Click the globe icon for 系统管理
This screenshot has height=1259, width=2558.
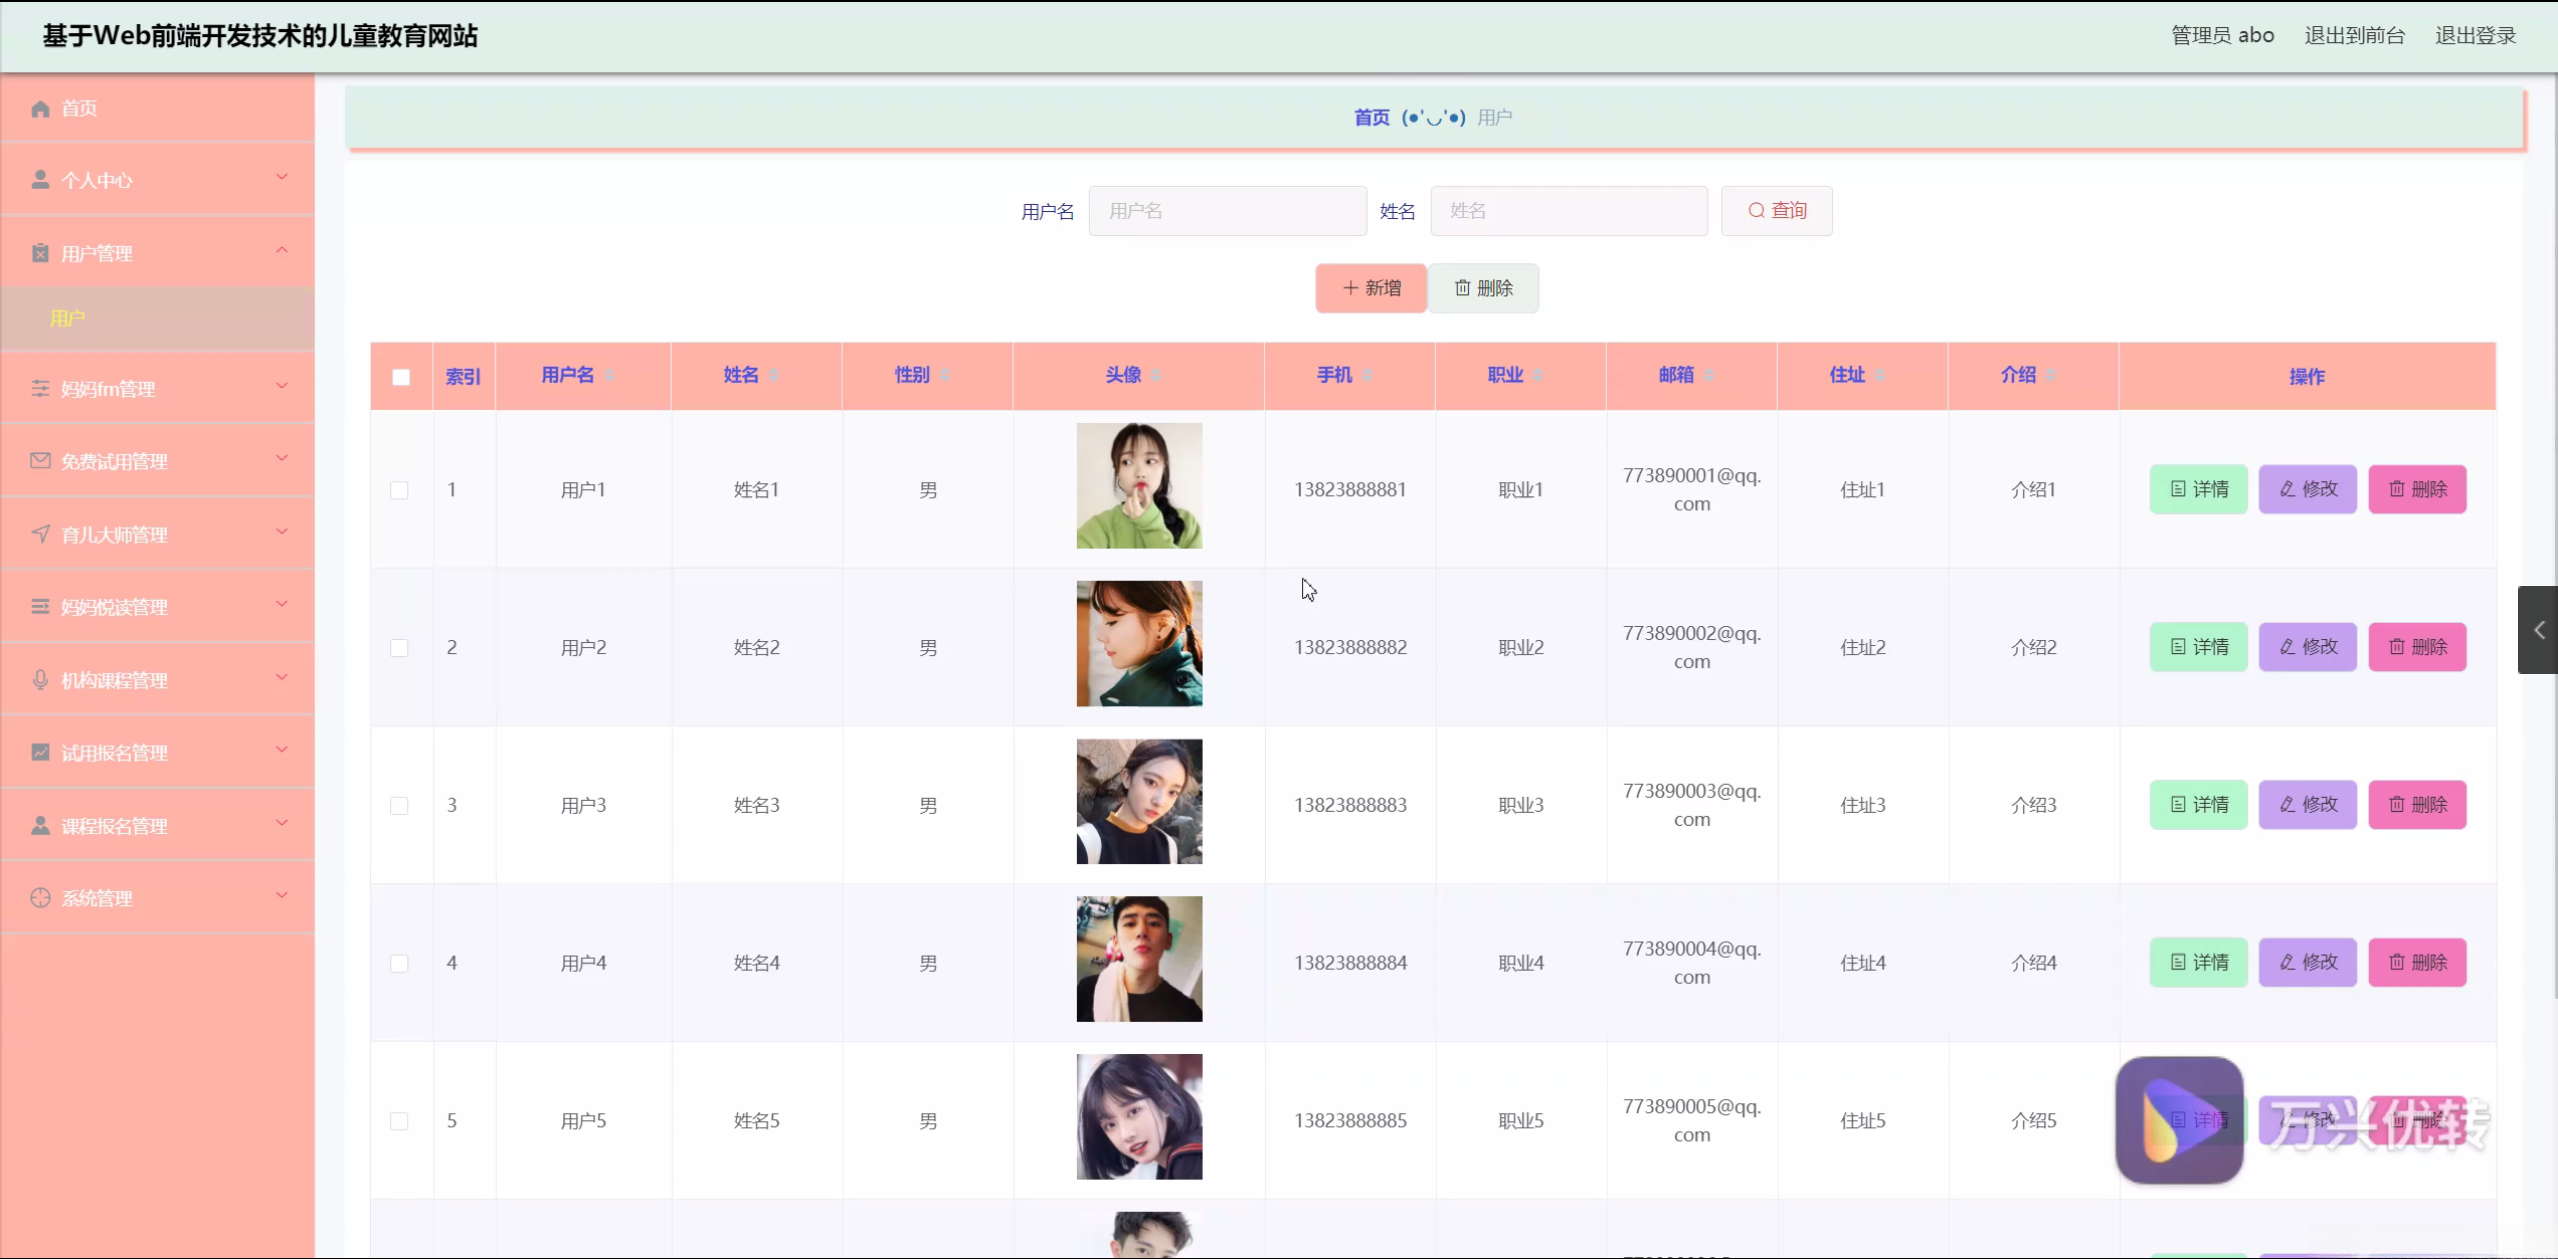[x=40, y=898]
